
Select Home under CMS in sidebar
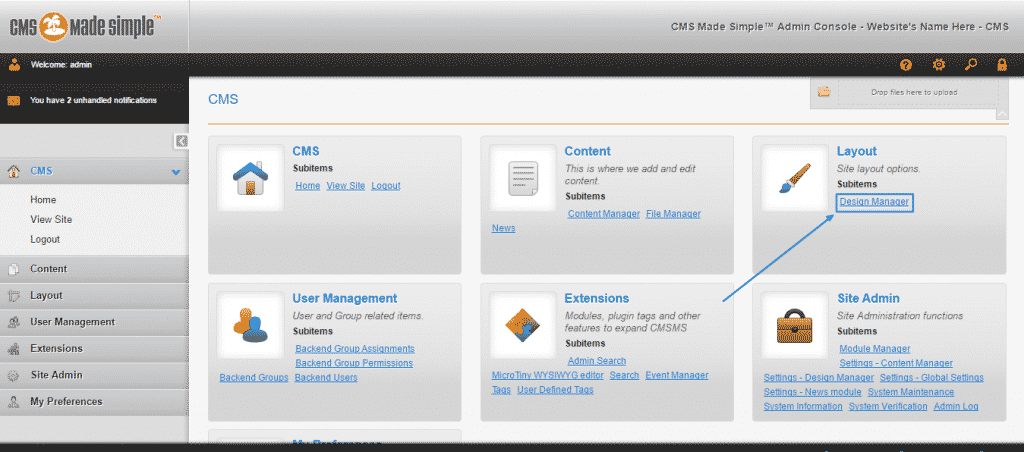[x=43, y=200]
